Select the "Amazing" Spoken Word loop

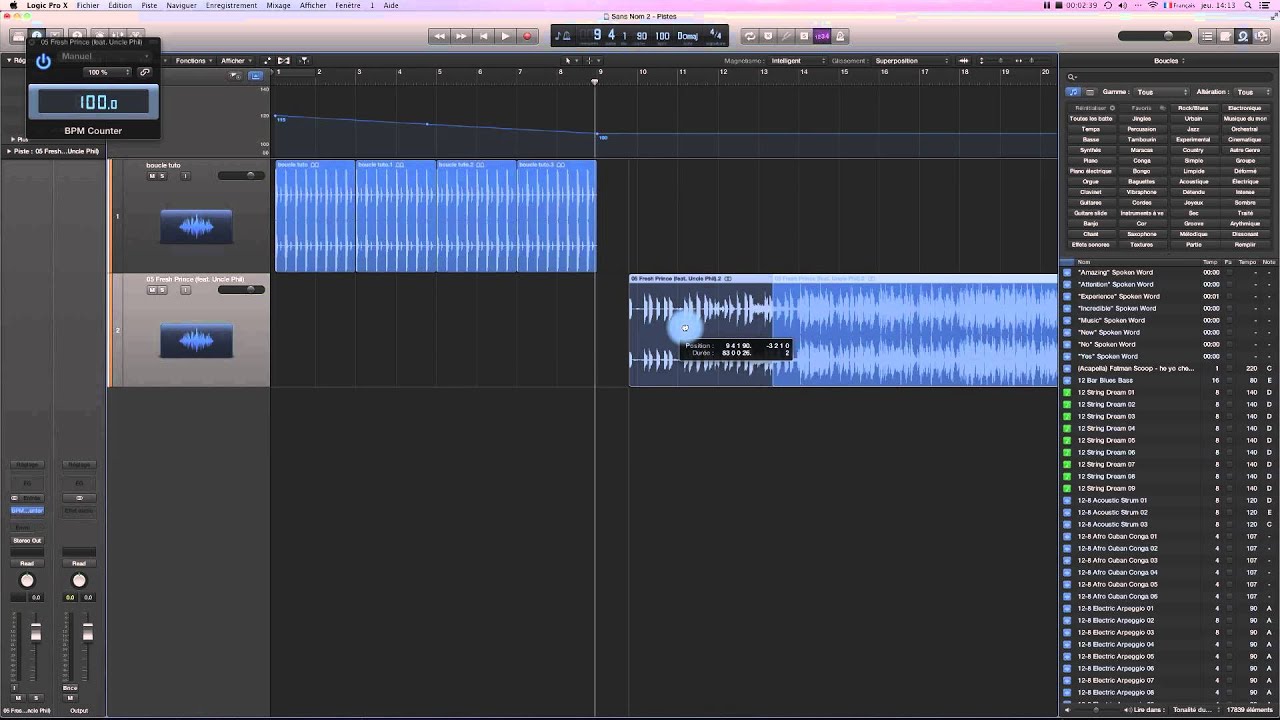tap(1167, 272)
